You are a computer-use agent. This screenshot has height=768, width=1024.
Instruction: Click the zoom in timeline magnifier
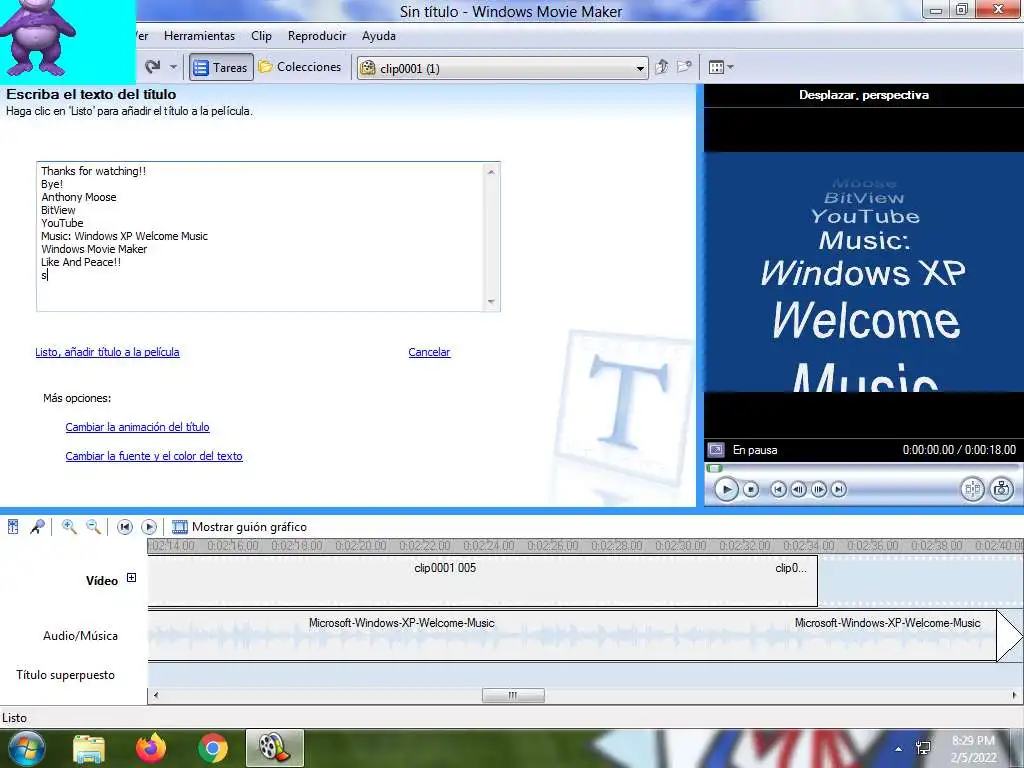(69, 527)
